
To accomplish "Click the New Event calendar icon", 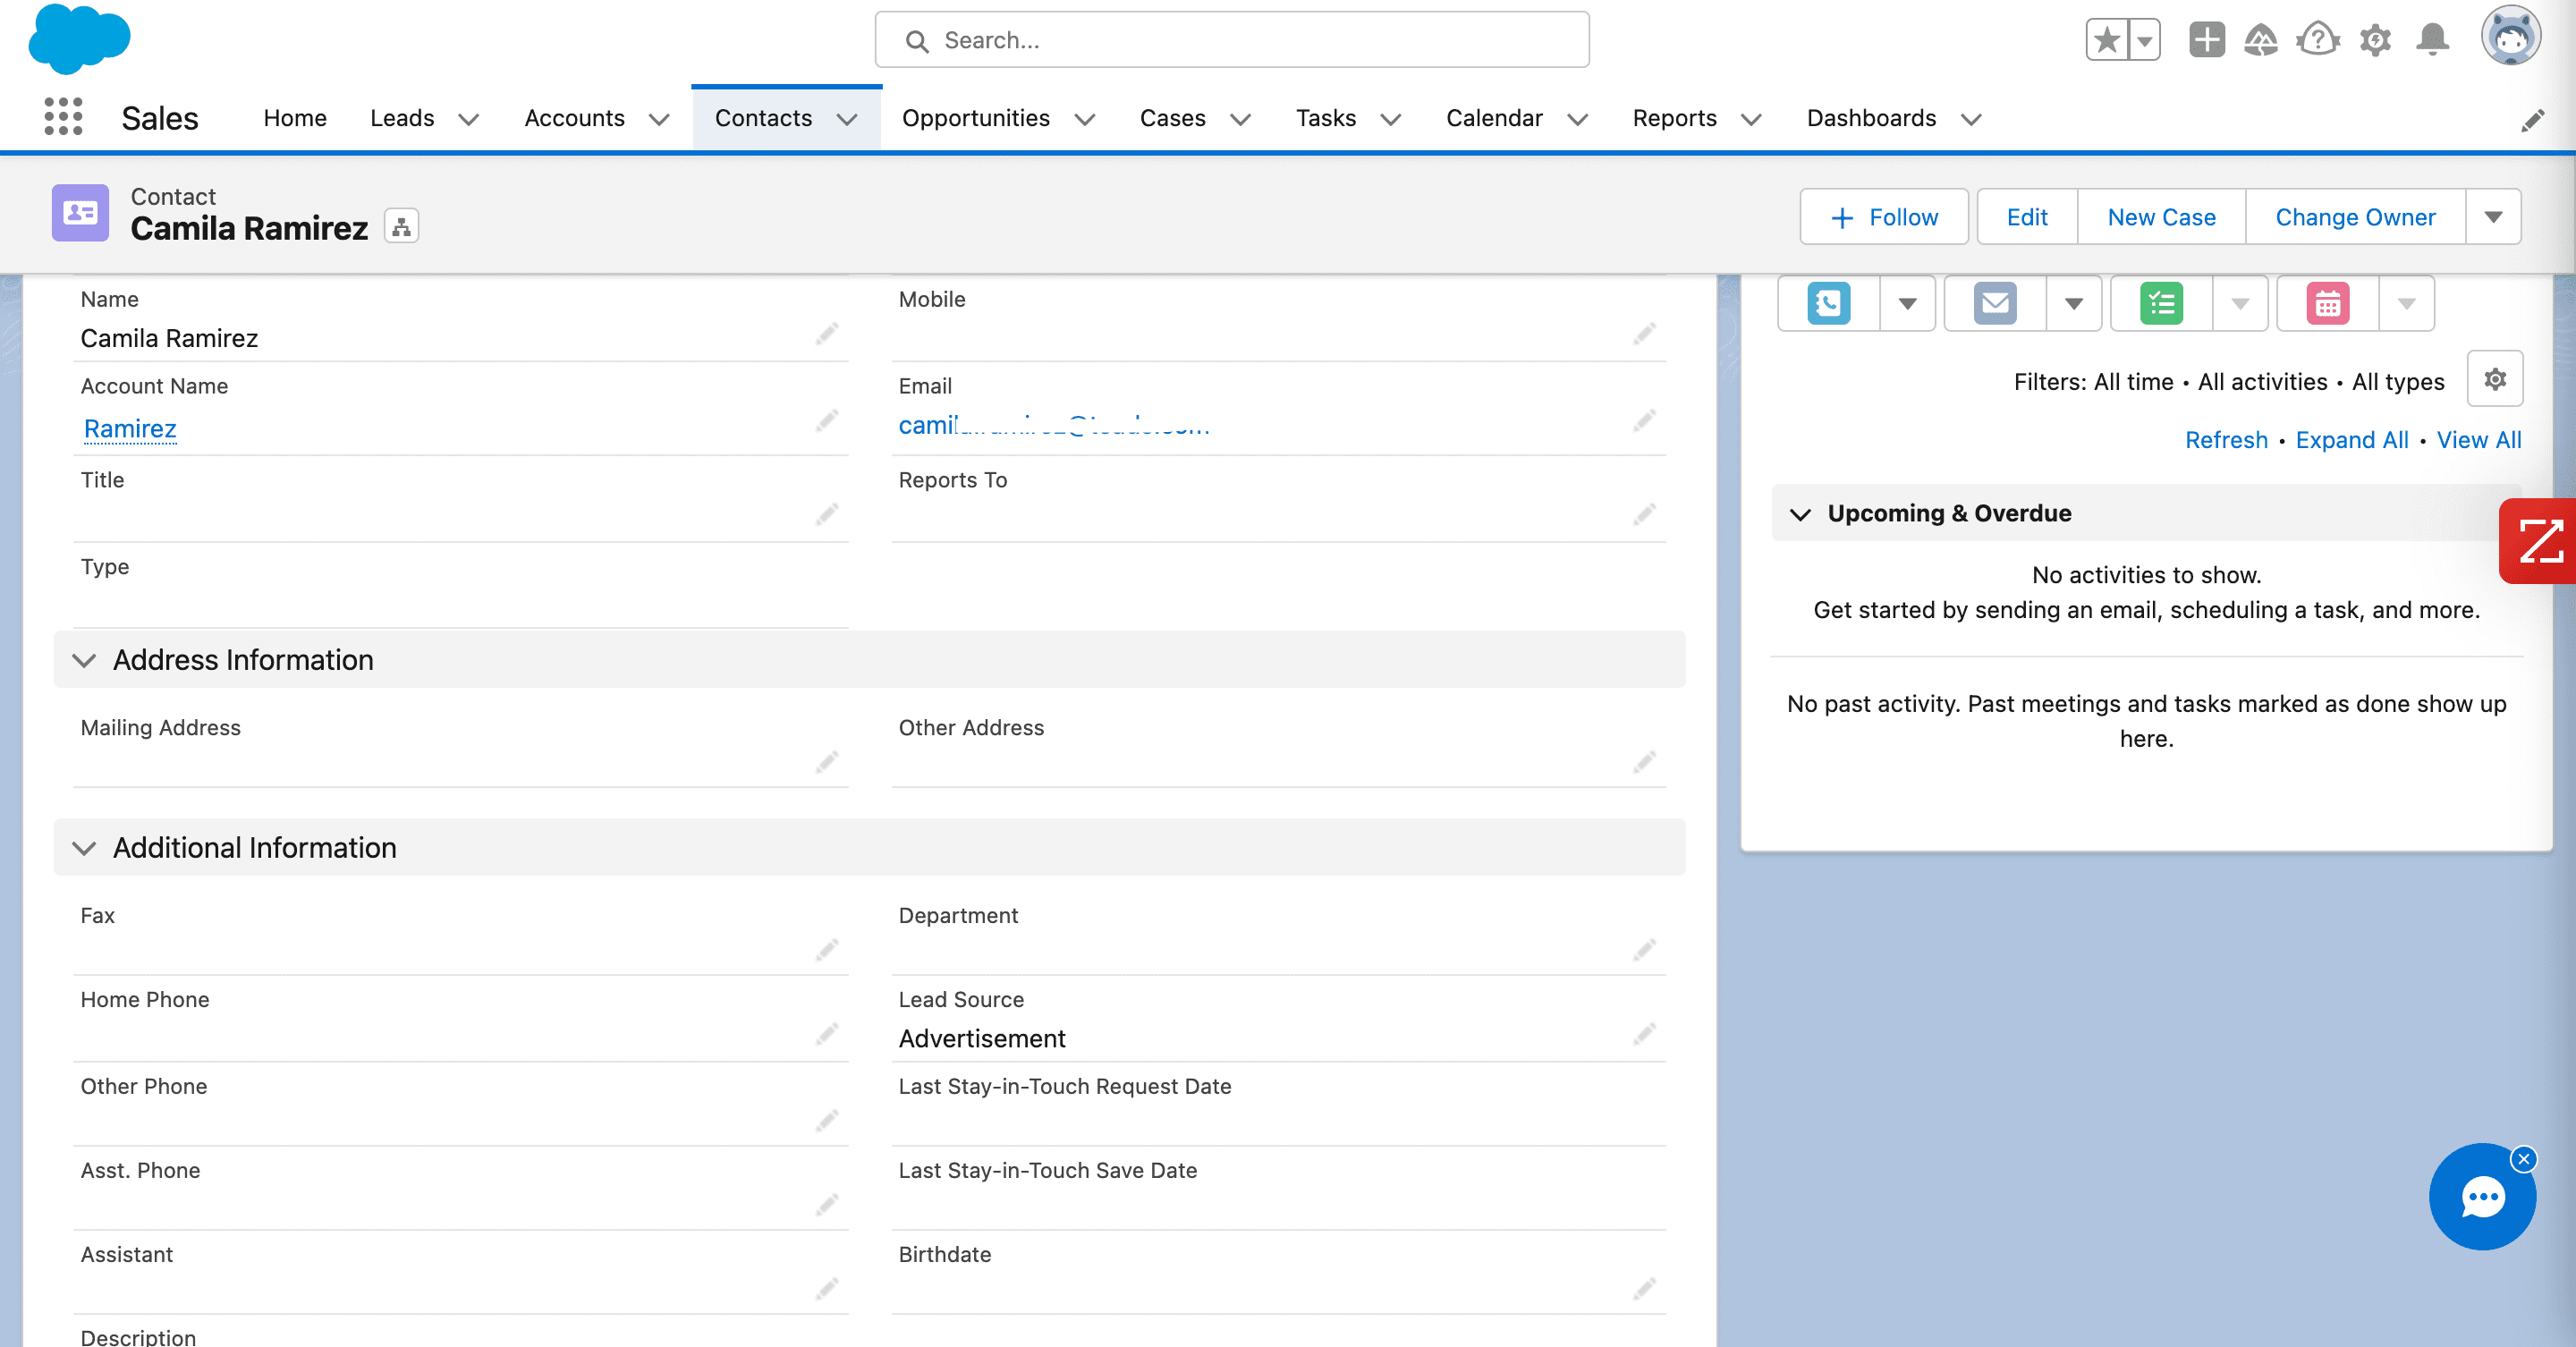I will click(2327, 303).
